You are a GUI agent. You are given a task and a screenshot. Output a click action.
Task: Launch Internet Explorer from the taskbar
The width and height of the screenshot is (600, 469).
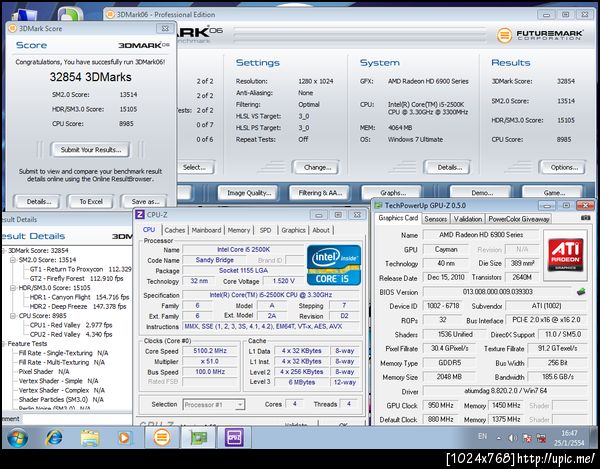[x=54, y=438]
